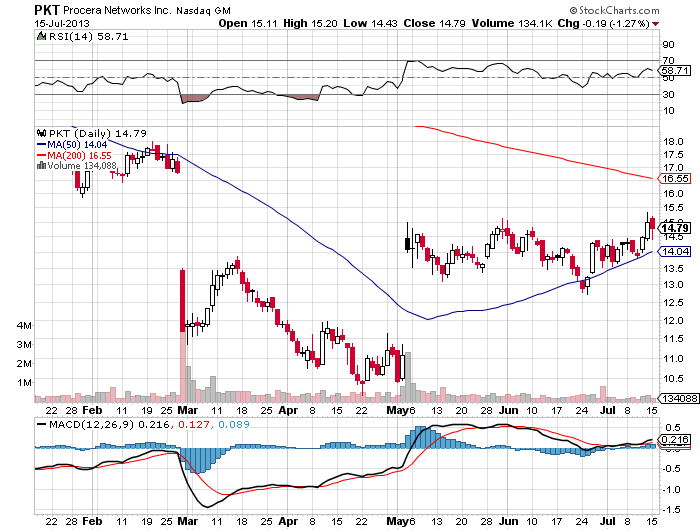Screen dimensions: 700x530
Task: Click the Volume 134,088 legend text
Action: [x=82, y=165]
